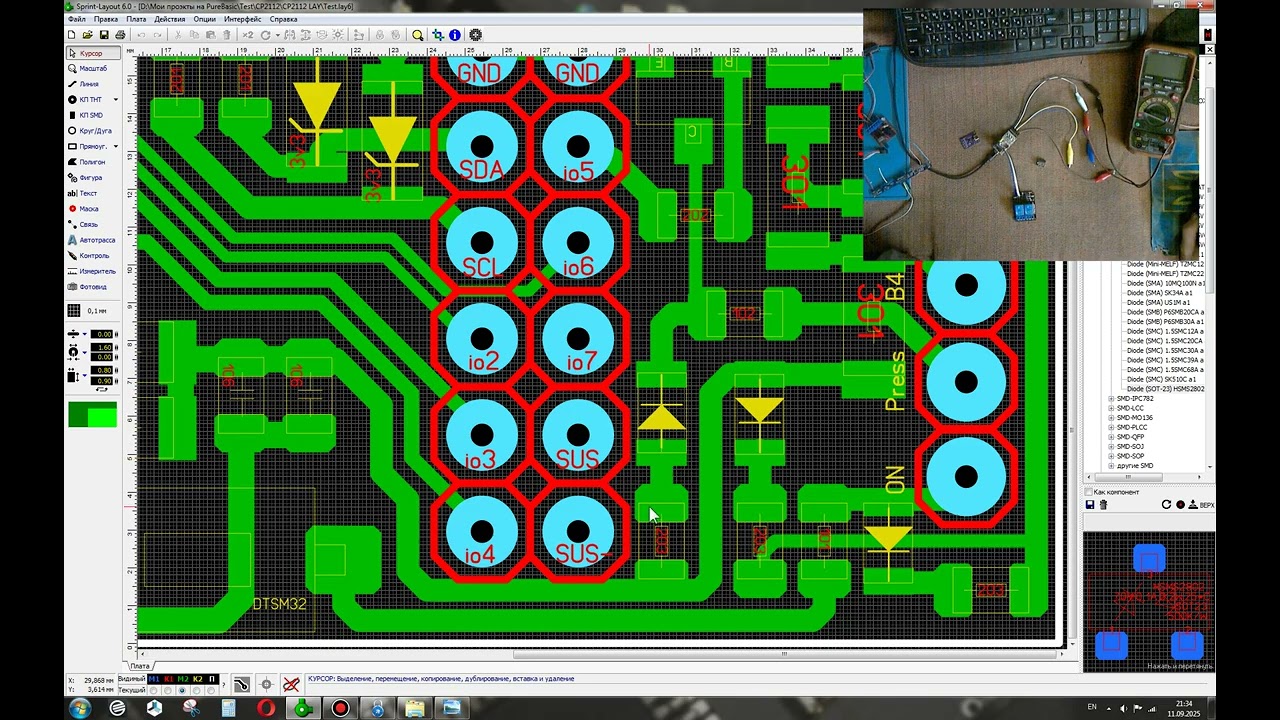Select the Линия track tool
This screenshot has height=720, width=1280.
(x=94, y=84)
